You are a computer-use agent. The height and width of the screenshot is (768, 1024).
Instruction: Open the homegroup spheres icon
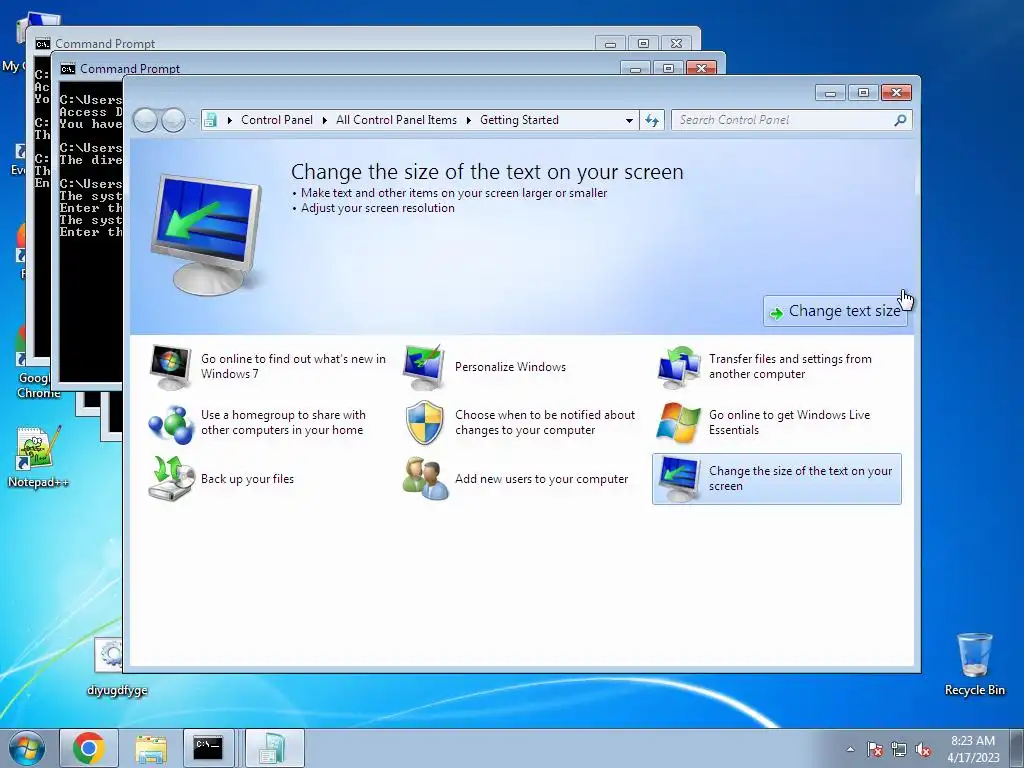(170, 423)
